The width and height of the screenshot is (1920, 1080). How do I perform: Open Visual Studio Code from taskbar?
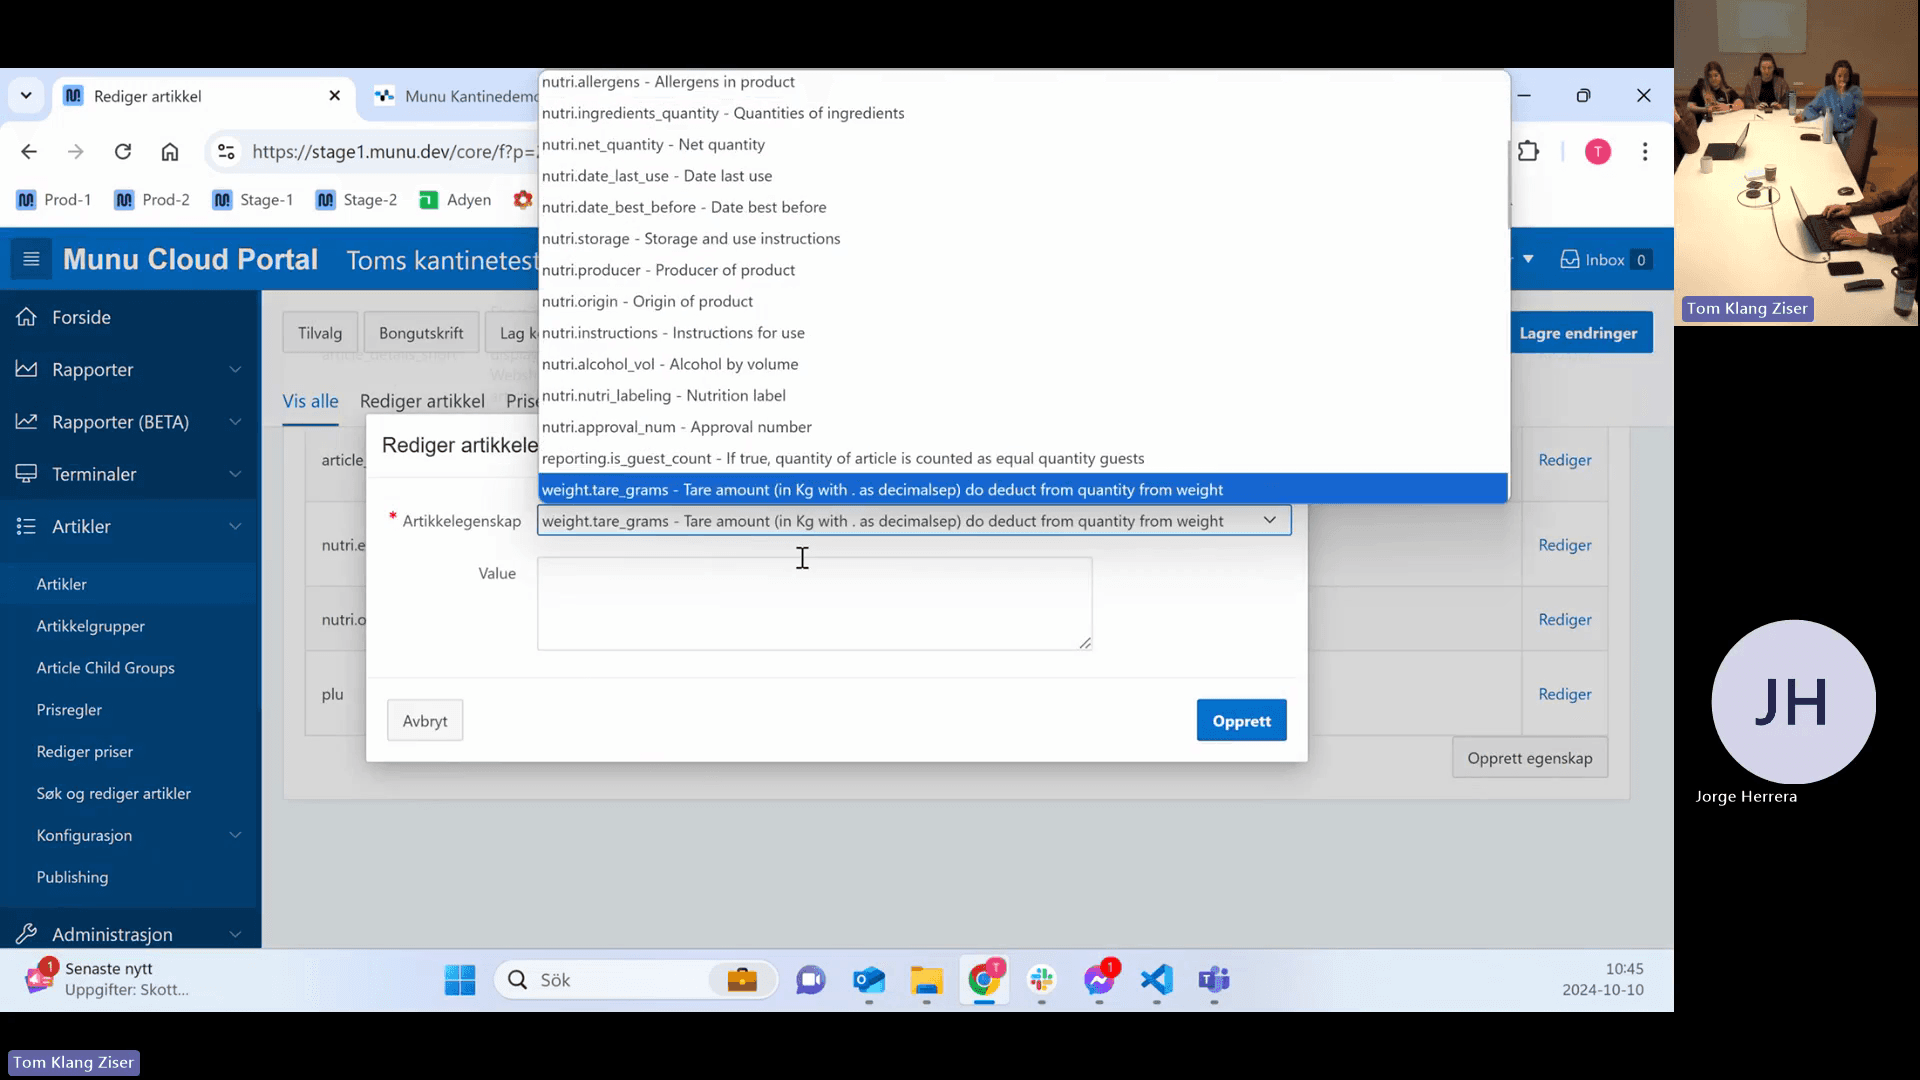[x=1157, y=980]
